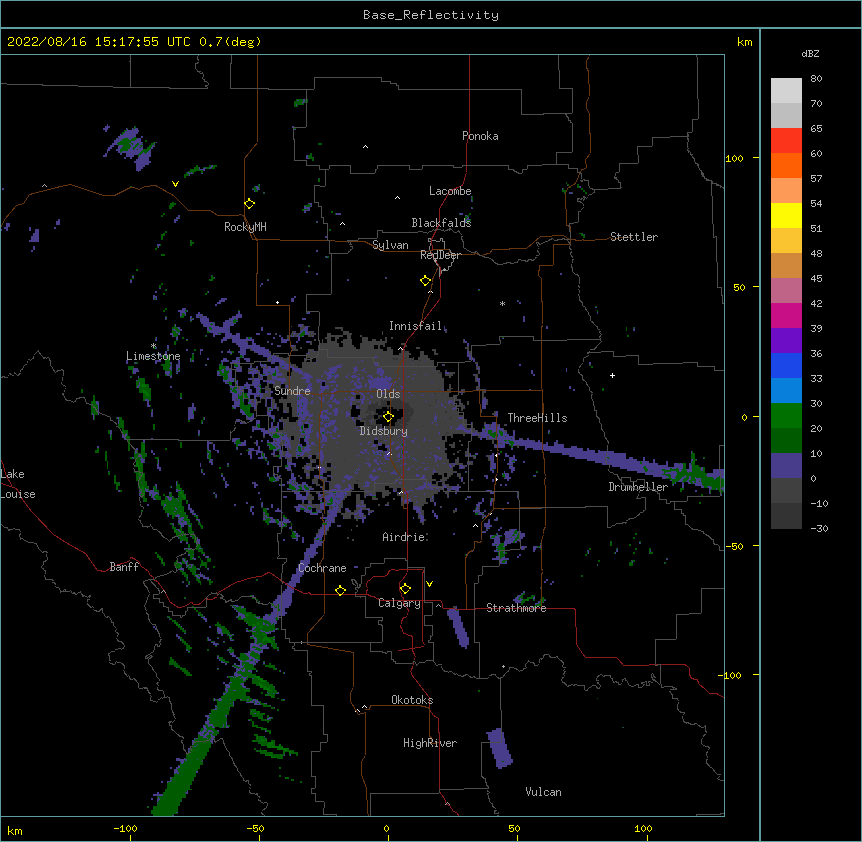Image resolution: width=862 pixels, height=842 pixels.
Task: Click the 57 value in the dBZ legend
Action: click(816, 179)
